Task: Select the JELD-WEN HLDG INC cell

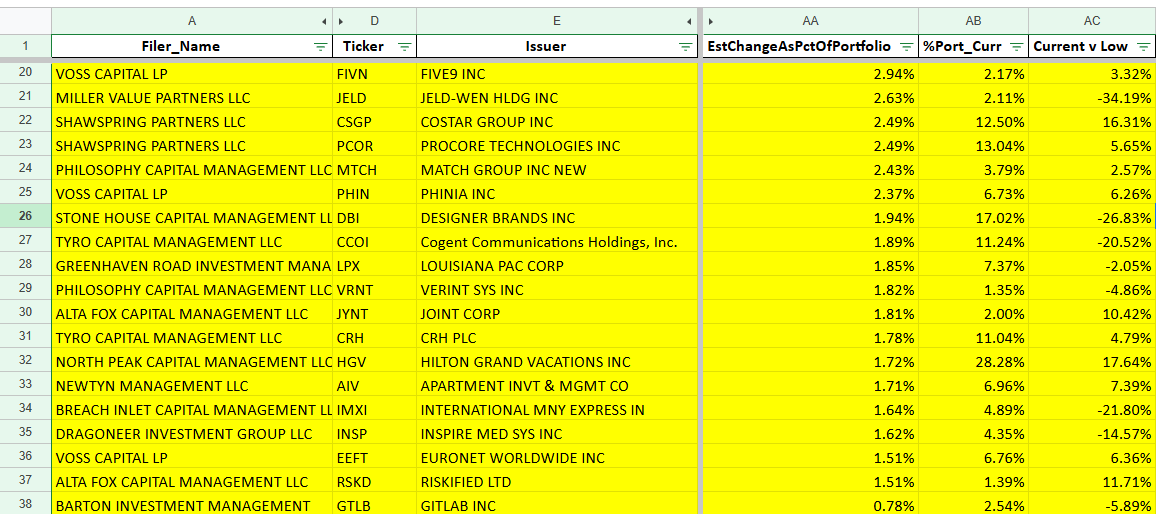Action: [557, 97]
